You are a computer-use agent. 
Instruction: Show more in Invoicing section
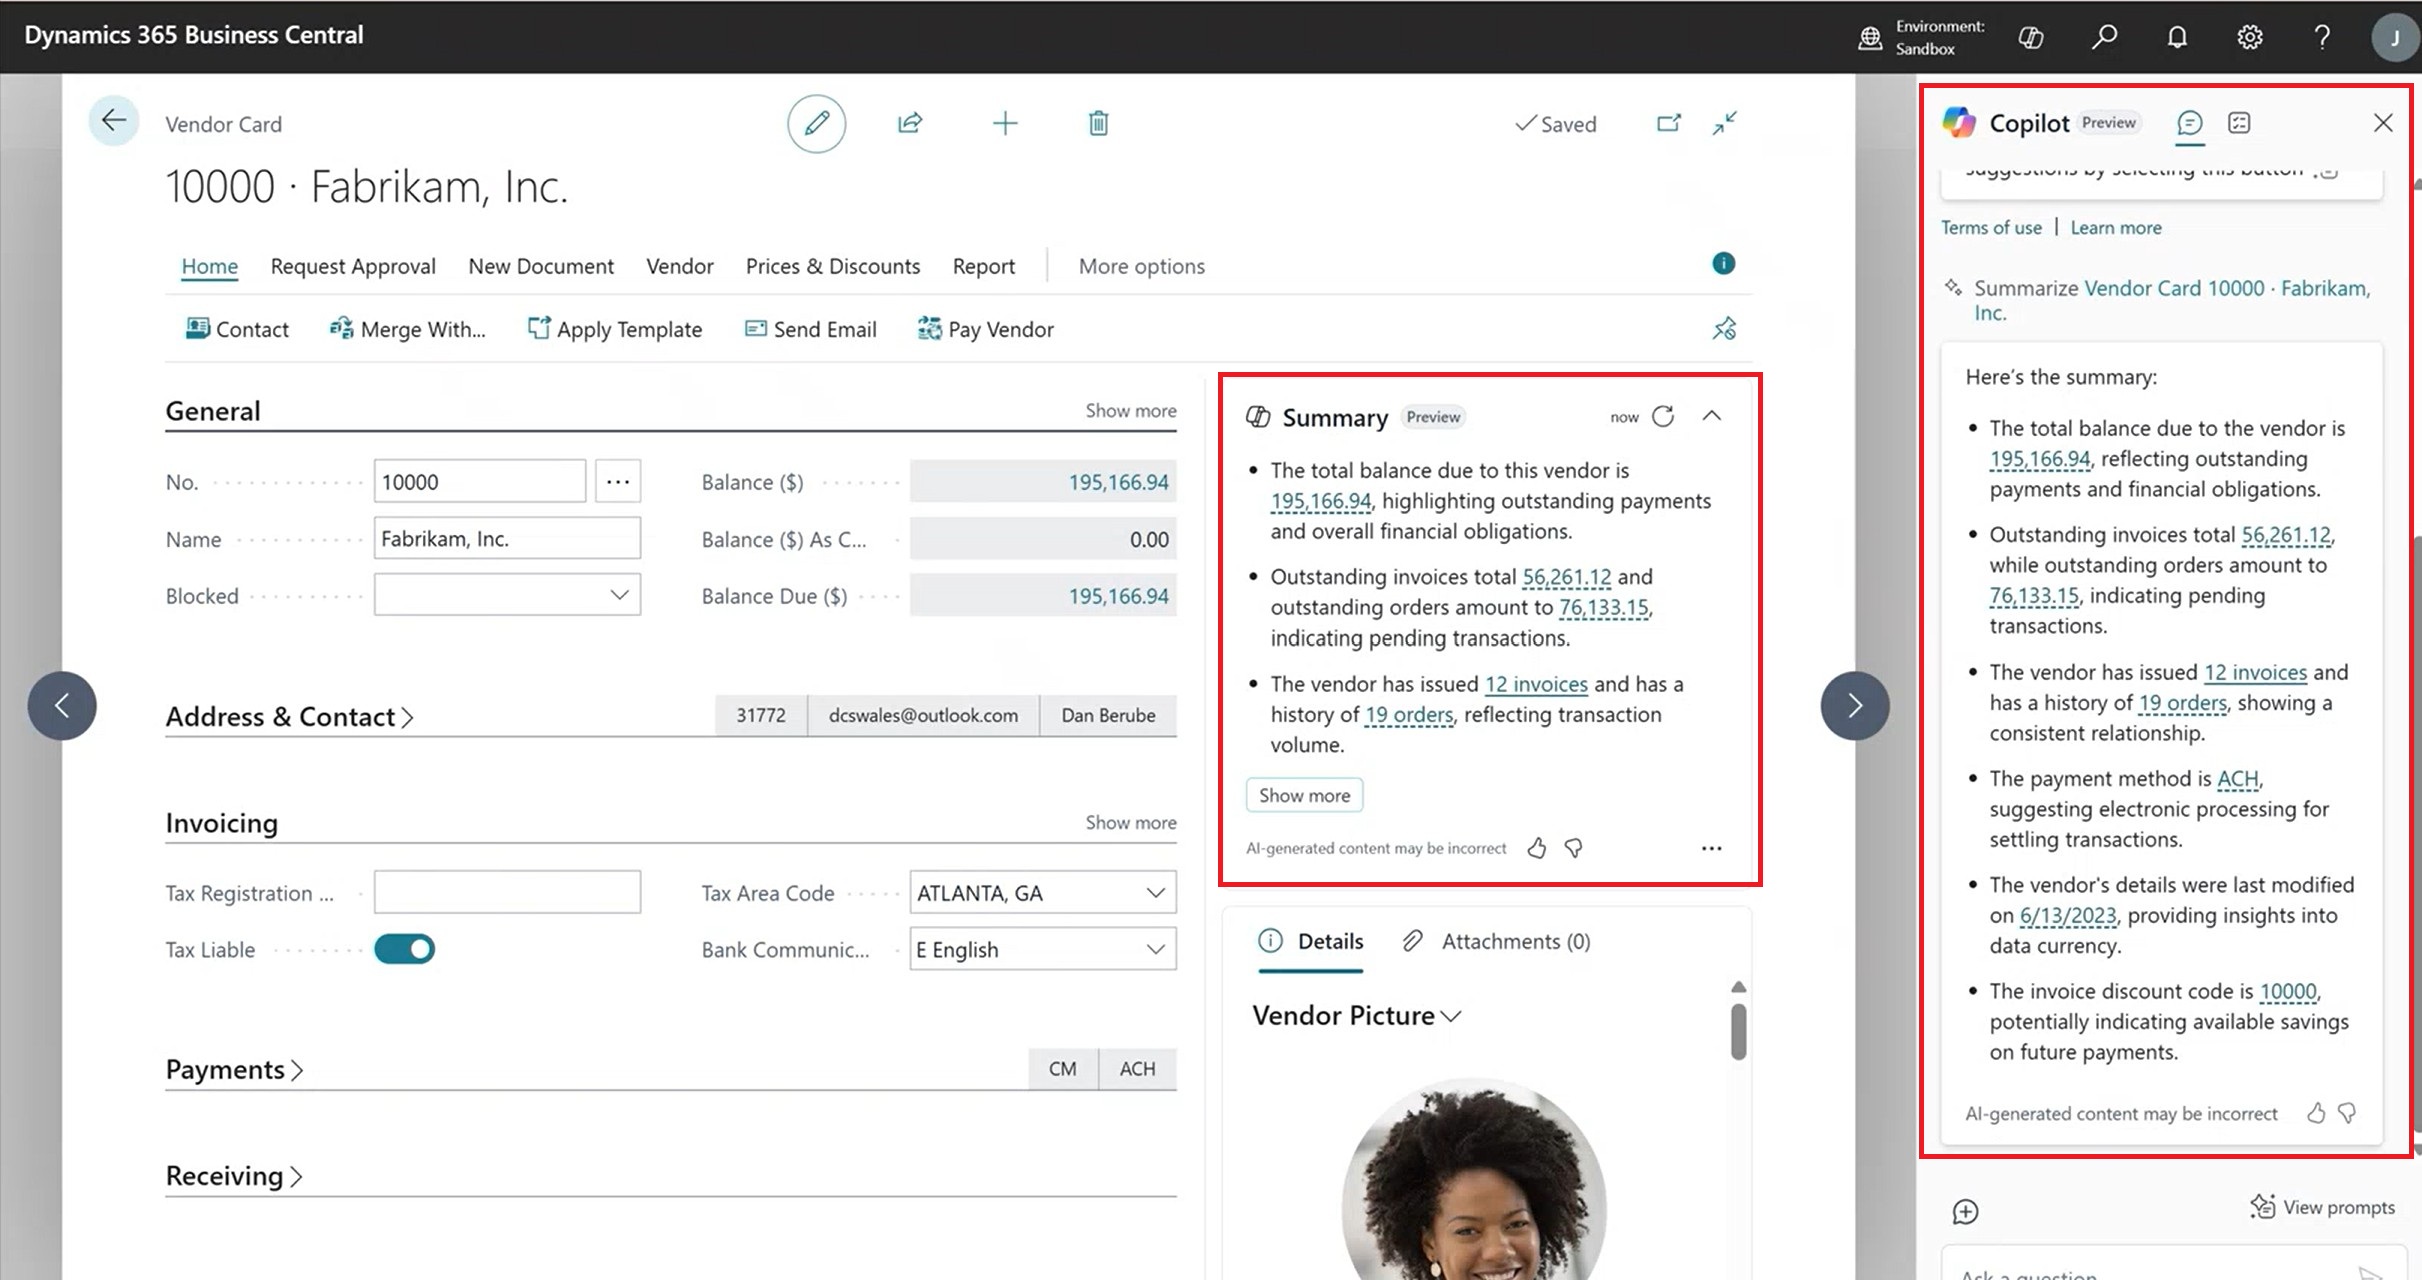click(x=1130, y=822)
